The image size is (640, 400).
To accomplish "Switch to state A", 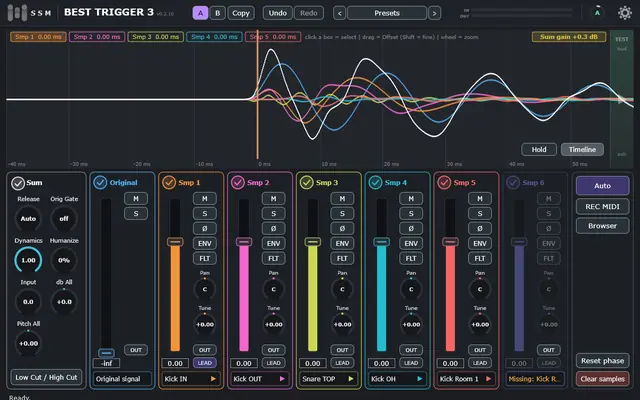I will pos(200,13).
